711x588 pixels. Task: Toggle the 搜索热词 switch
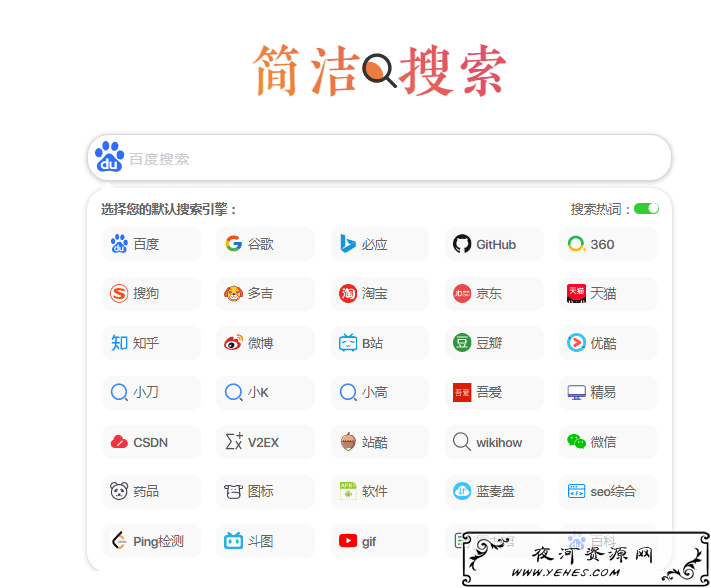[646, 209]
